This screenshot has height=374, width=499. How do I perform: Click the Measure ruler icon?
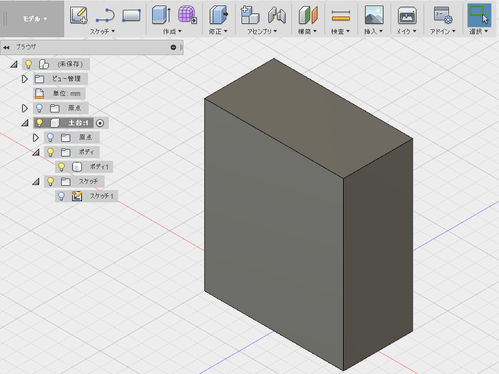tap(341, 16)
